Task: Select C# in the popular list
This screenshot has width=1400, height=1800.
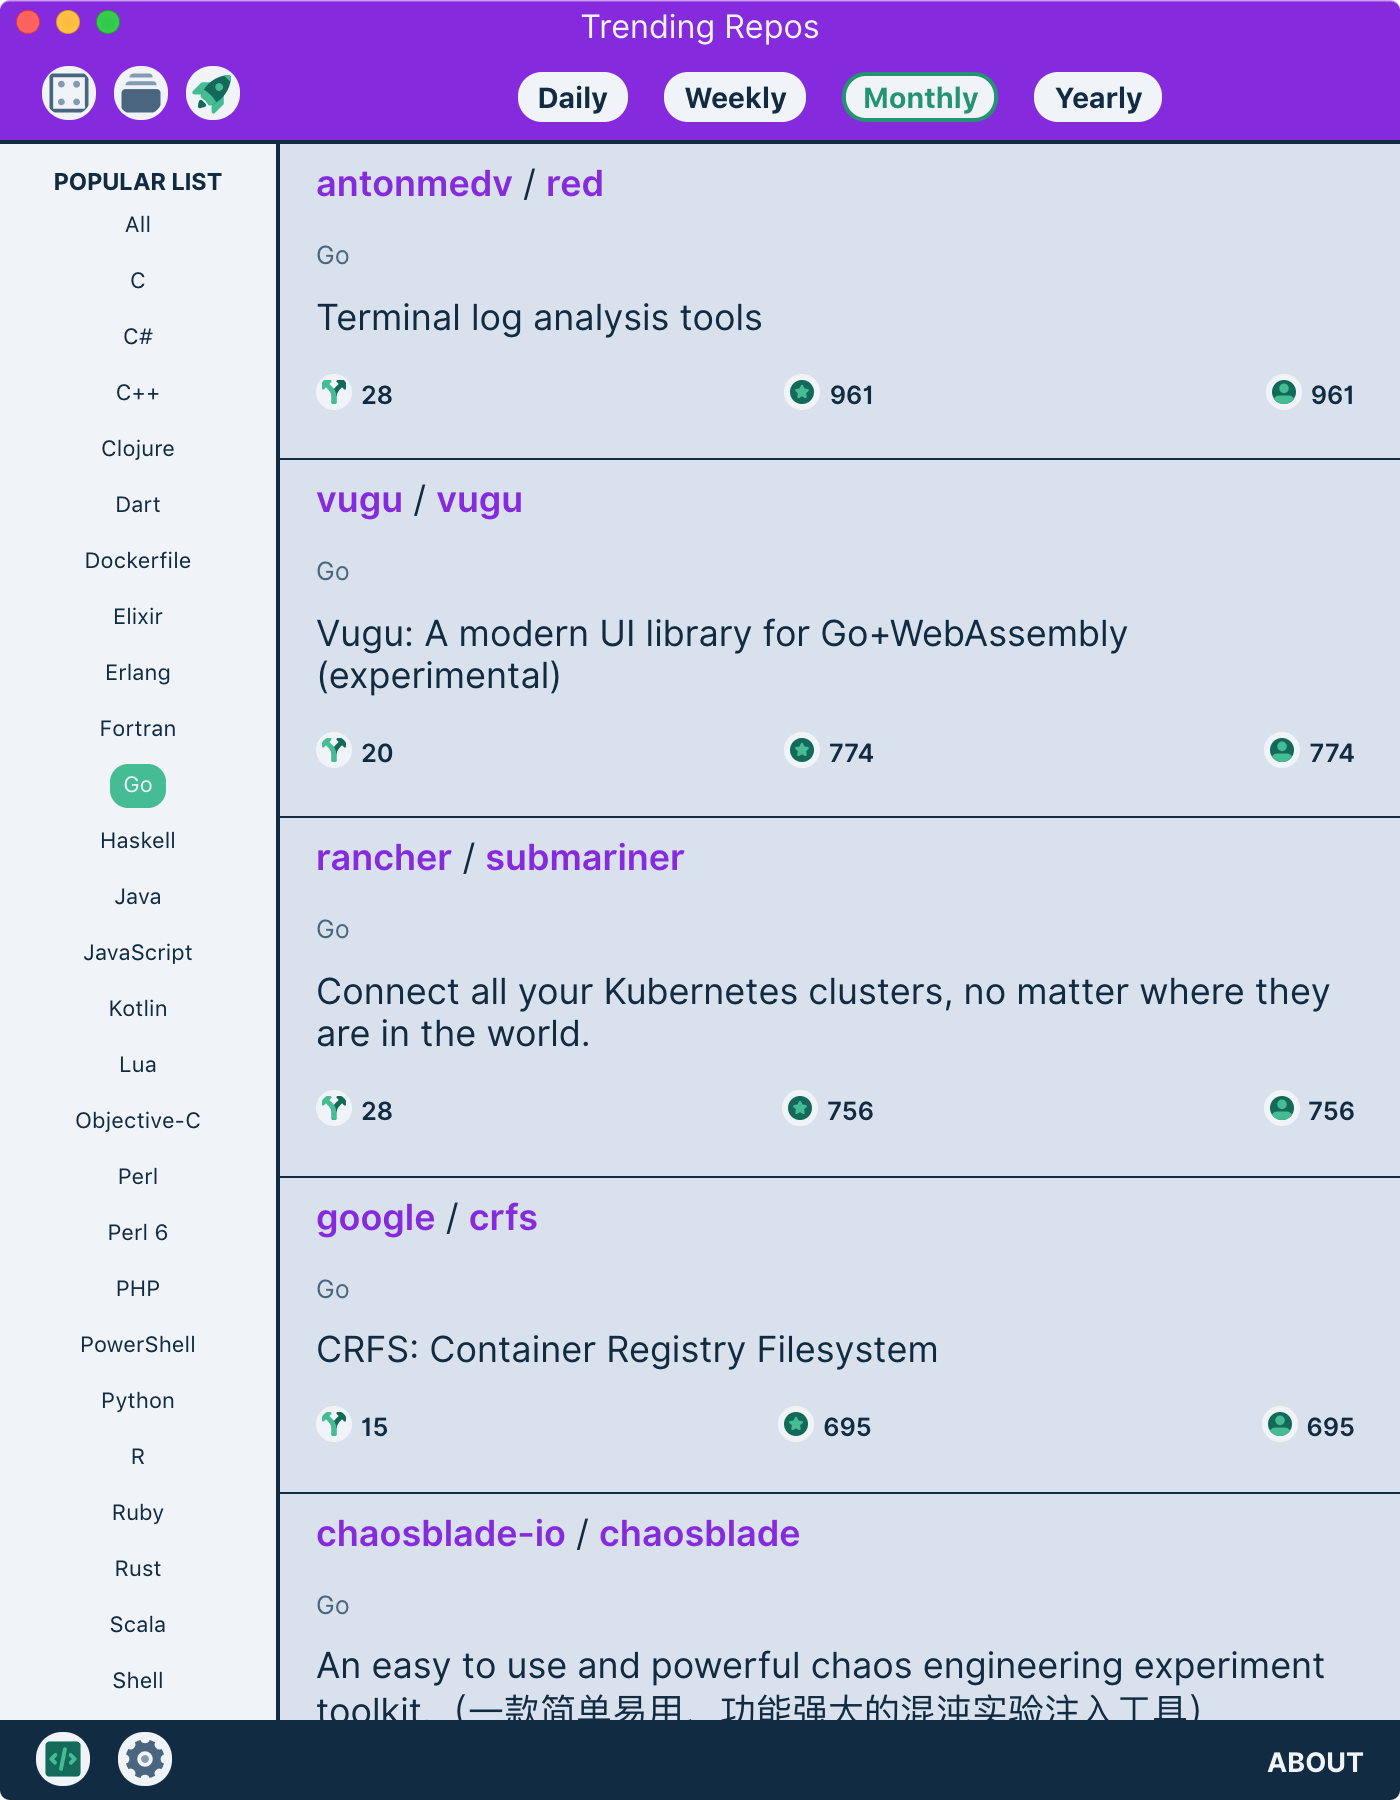Action: click(138, 337)
